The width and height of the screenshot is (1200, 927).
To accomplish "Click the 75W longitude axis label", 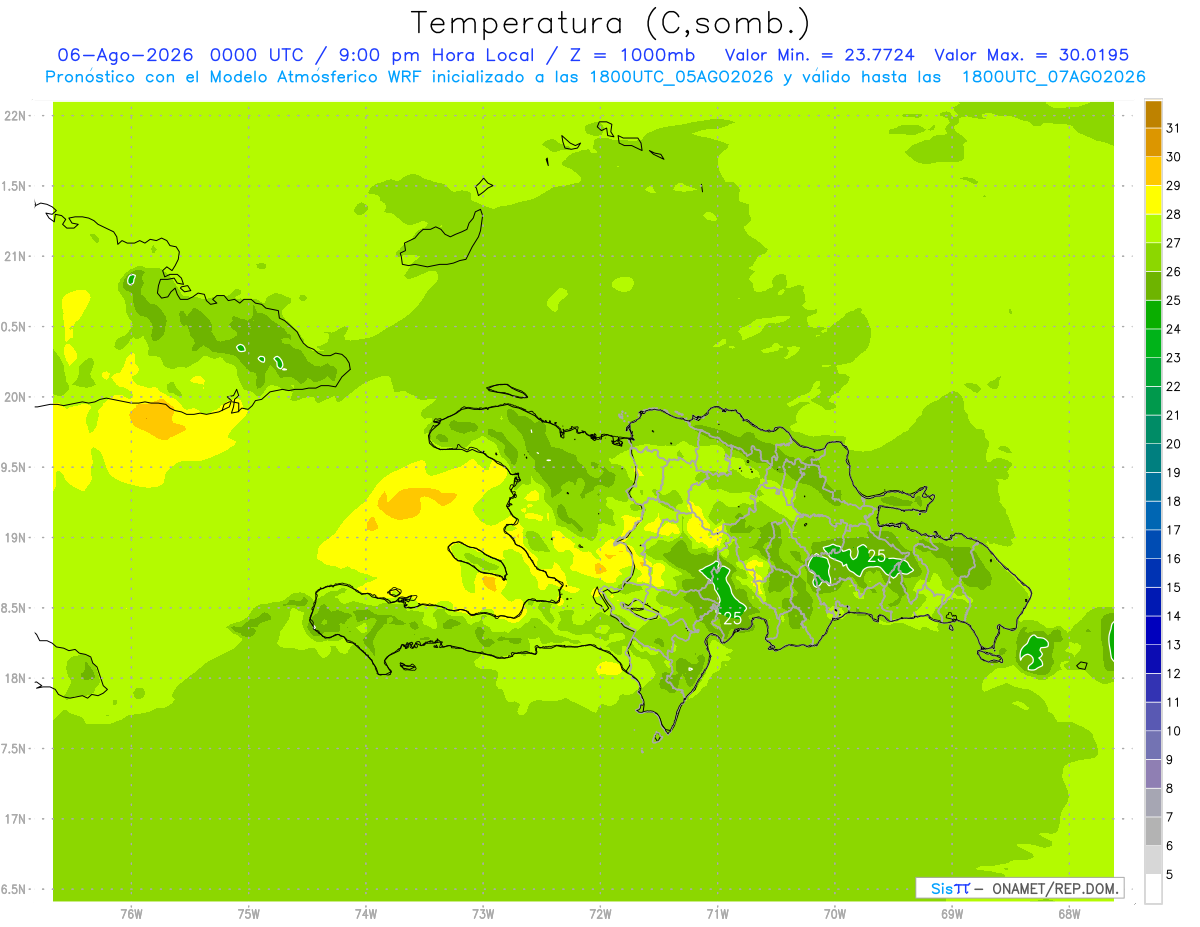I will click(249, 914).
